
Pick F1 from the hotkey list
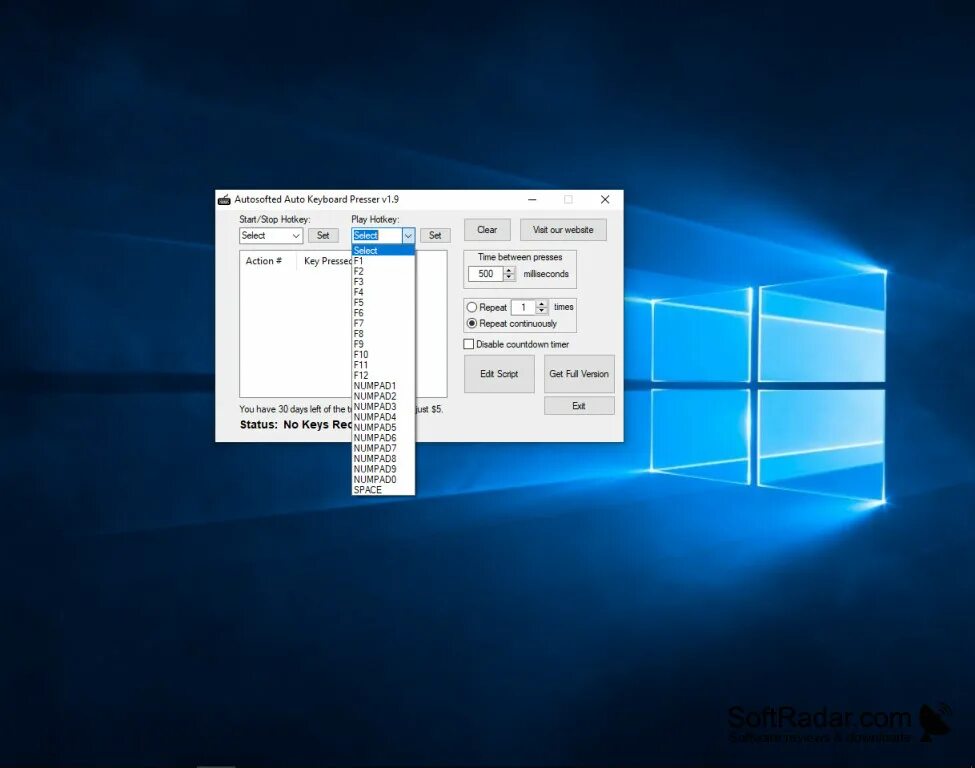383,261
